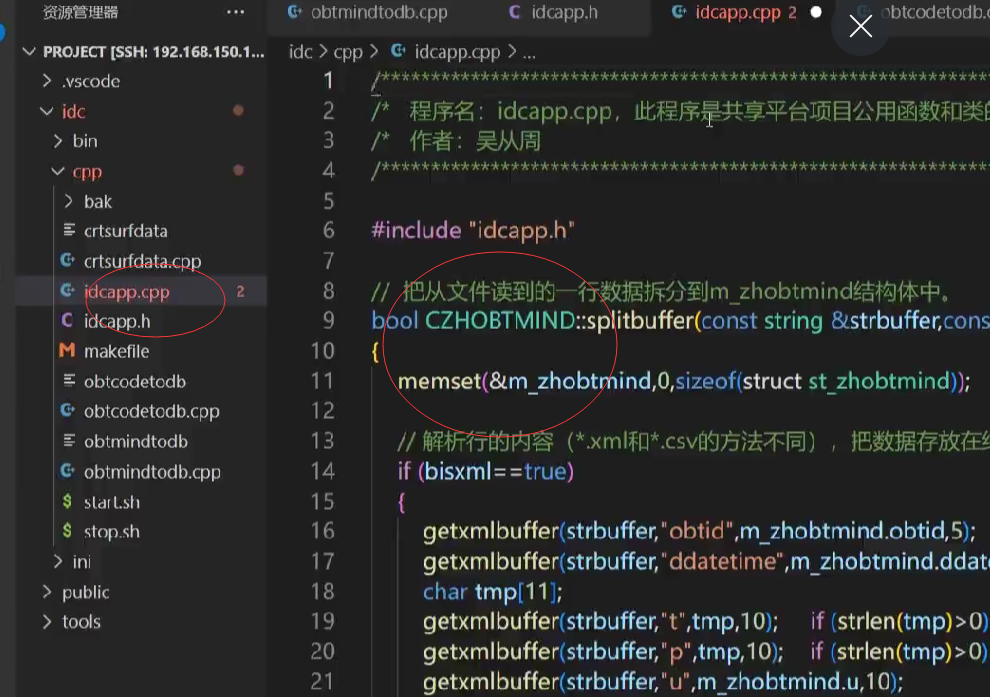Open stop.sh script

point(112,532)
